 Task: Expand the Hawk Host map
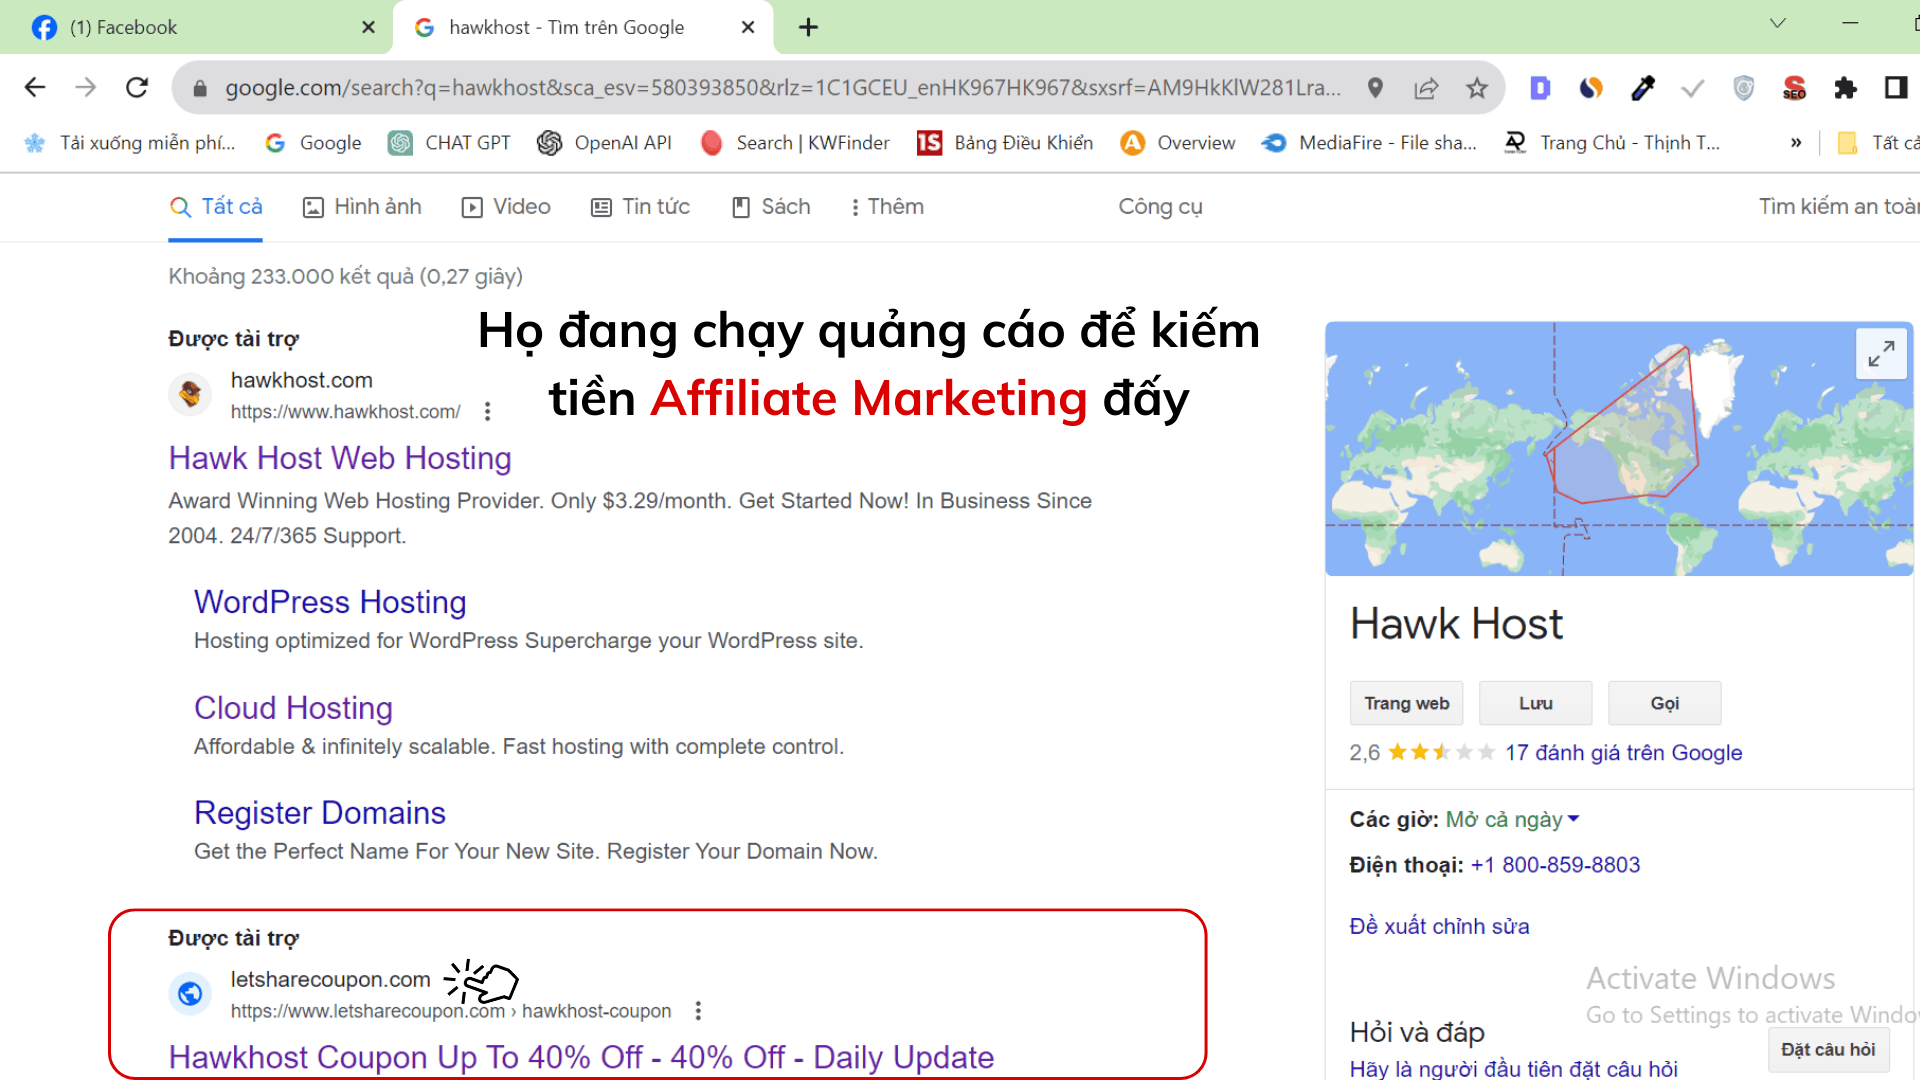1881,354
